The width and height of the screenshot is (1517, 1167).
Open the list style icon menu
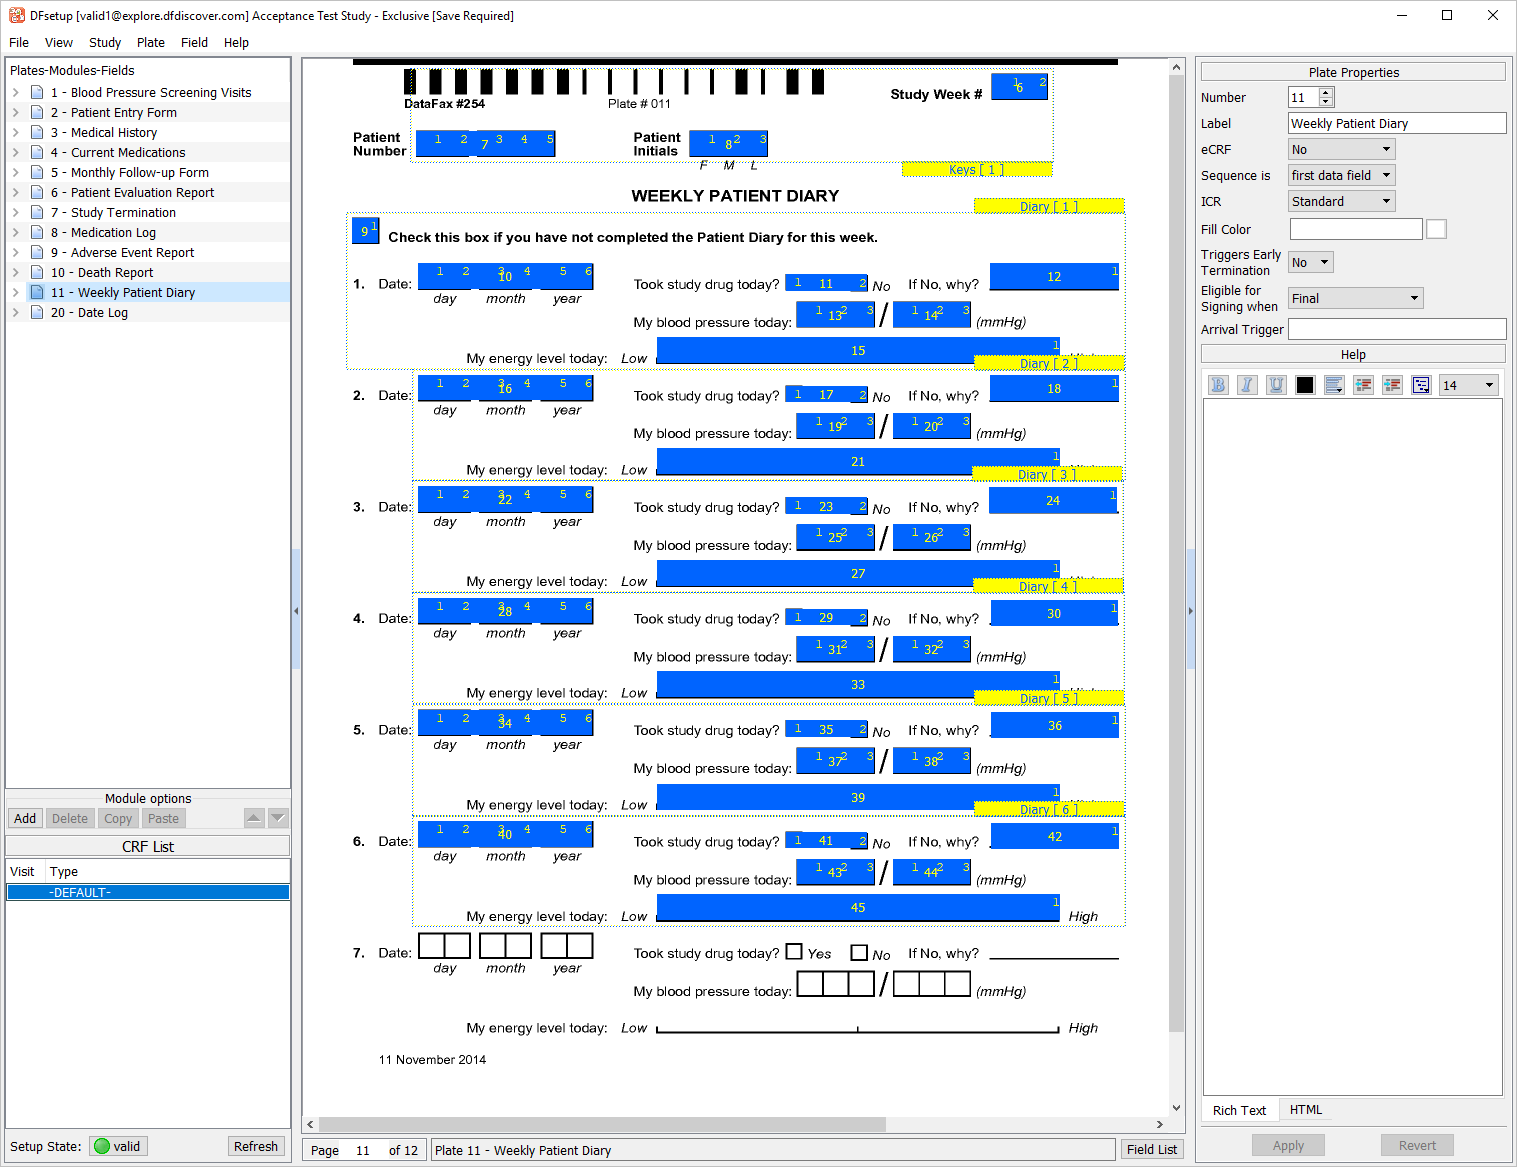click(x=1421, y=385)
